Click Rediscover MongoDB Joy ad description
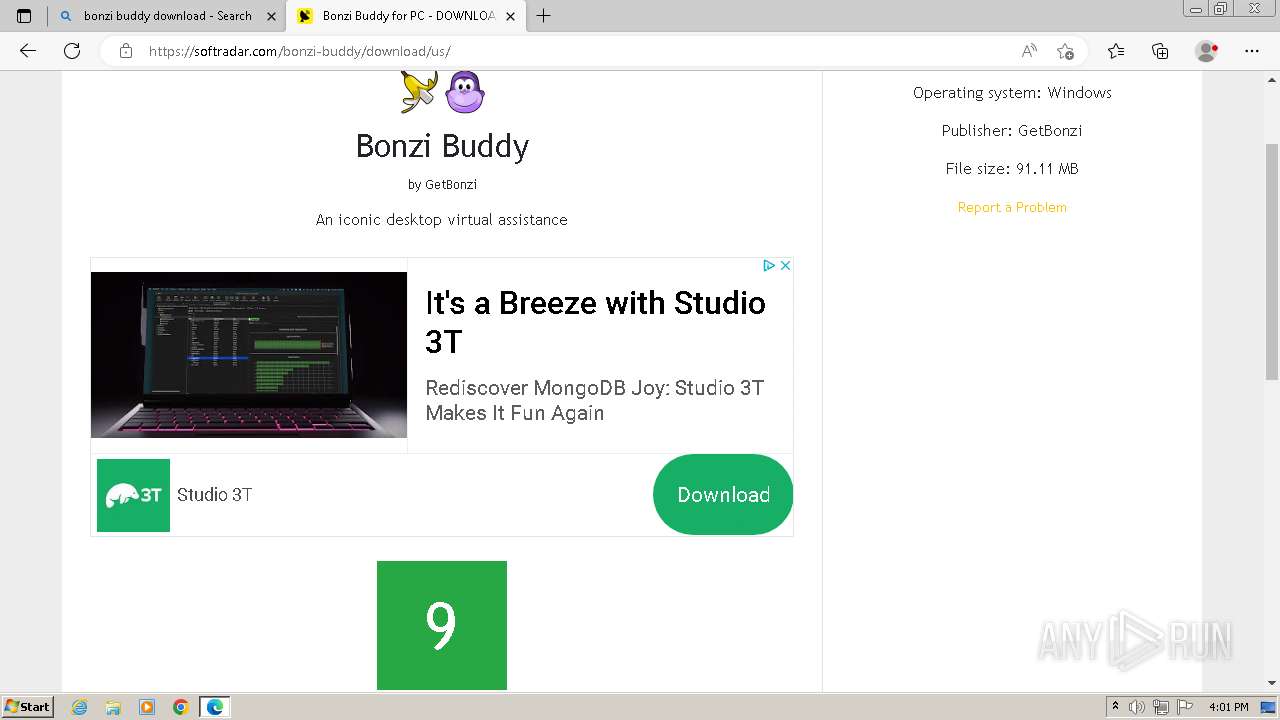The width and height of the screenshot is (1280, 720). click(594, 400)
